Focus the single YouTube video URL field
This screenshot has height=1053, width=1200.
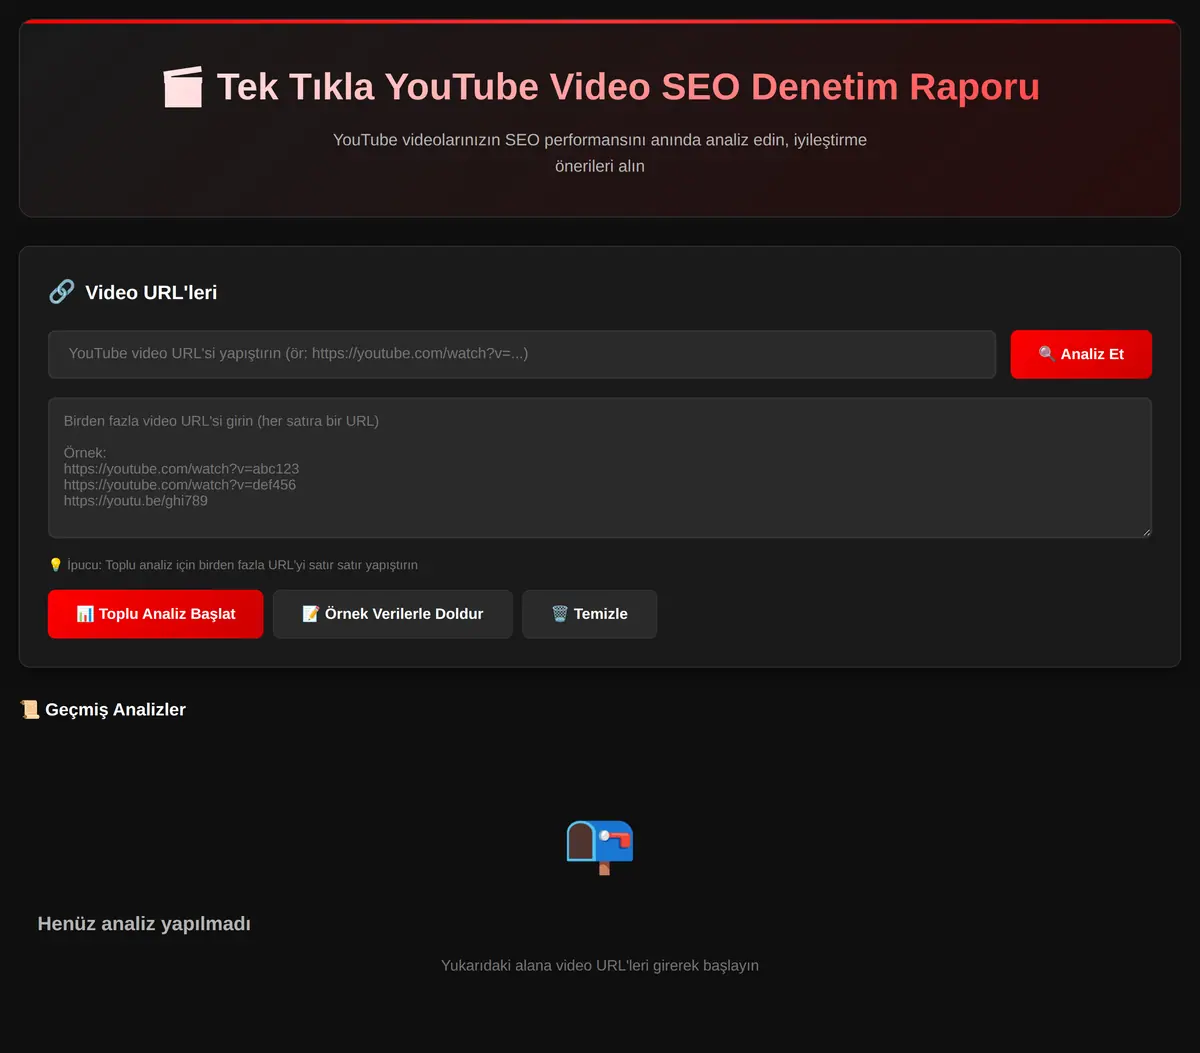point(522,354)
